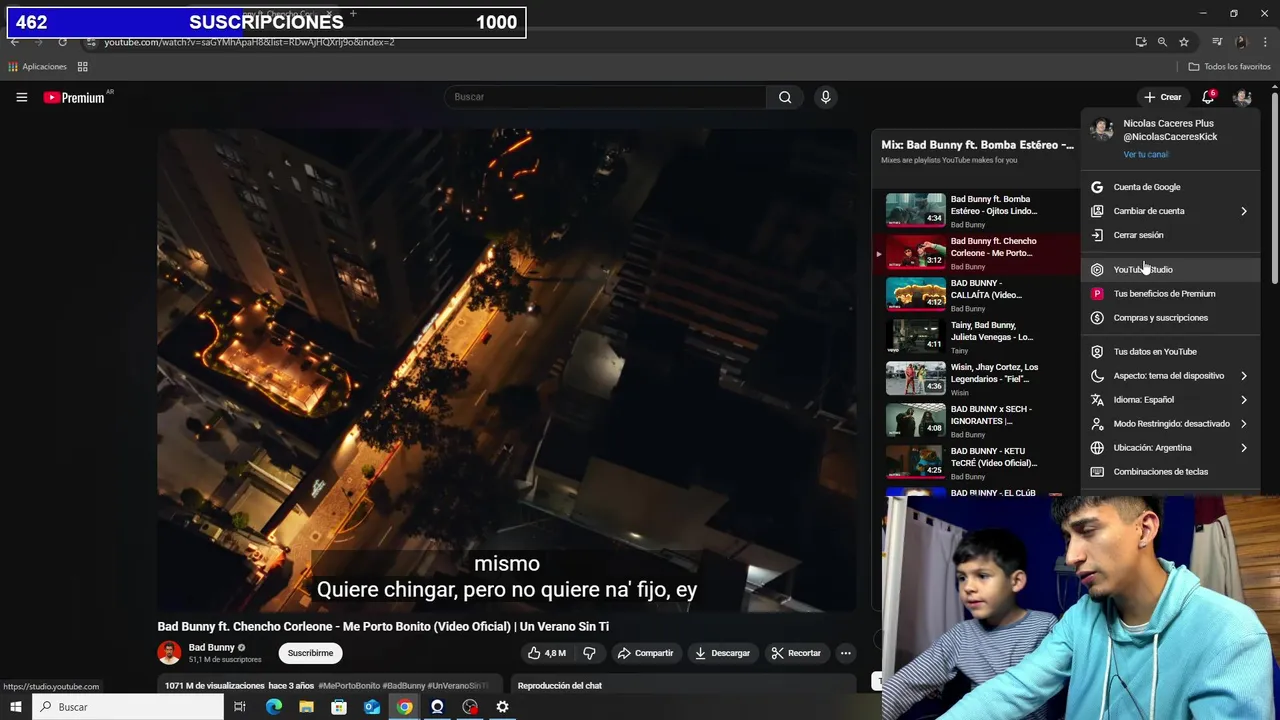The width and height of the screenshot is (1280, 720).
Task: Dislike the video with thumbs-down
Action: [590, 653]
